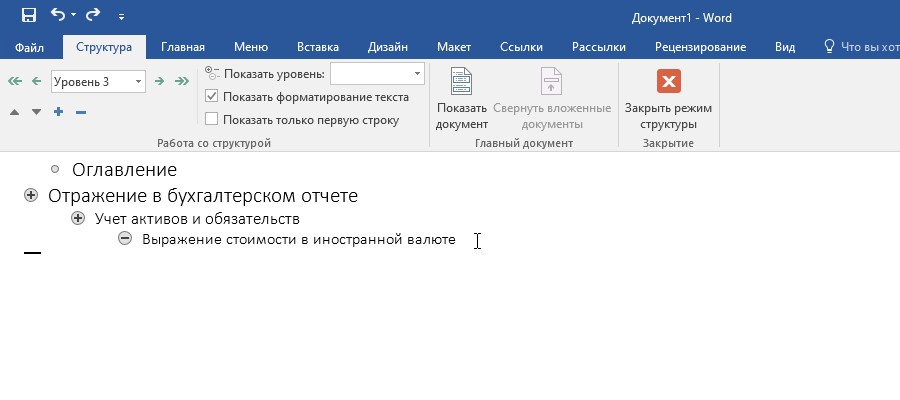900x400 pixels.
Task: Switch to the Макет tab
Action: point(453,47)
